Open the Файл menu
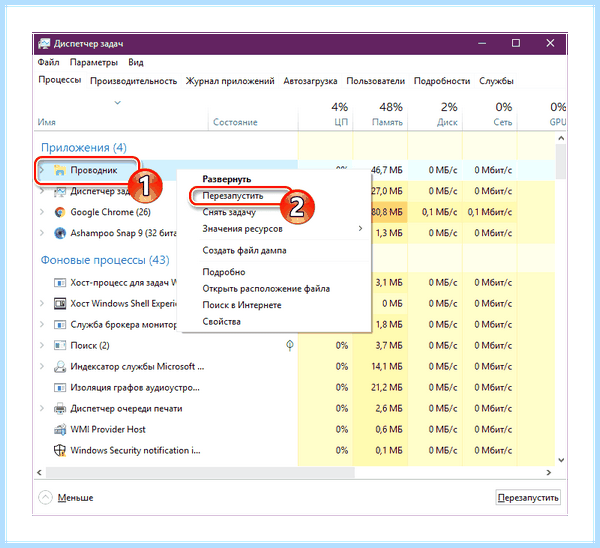Viewport: 600px width, 548px height. [x=48, y=62]
